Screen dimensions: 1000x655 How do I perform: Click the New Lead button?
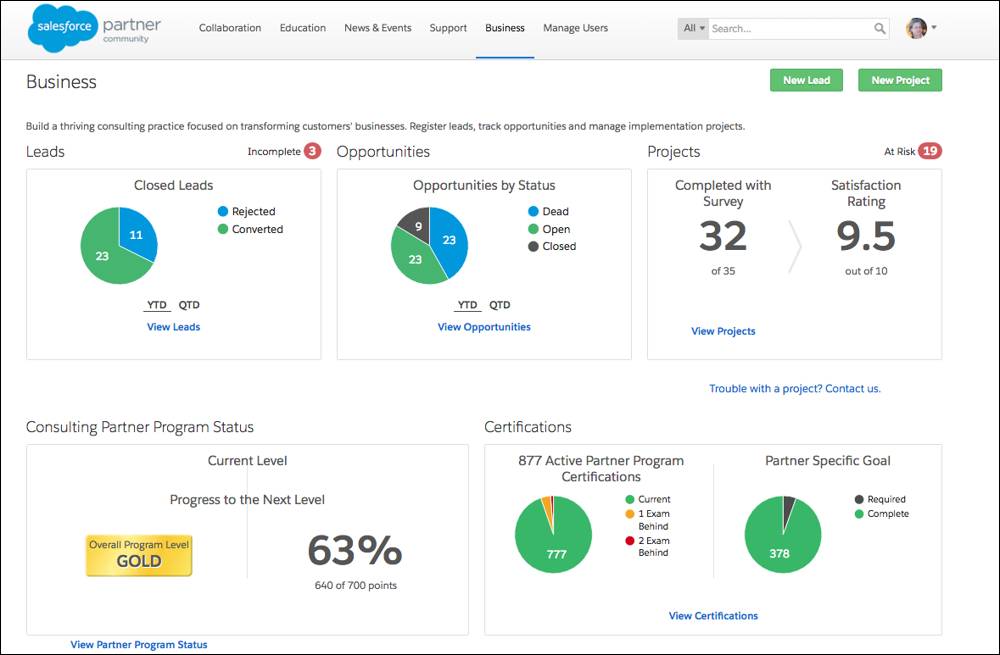806,80
